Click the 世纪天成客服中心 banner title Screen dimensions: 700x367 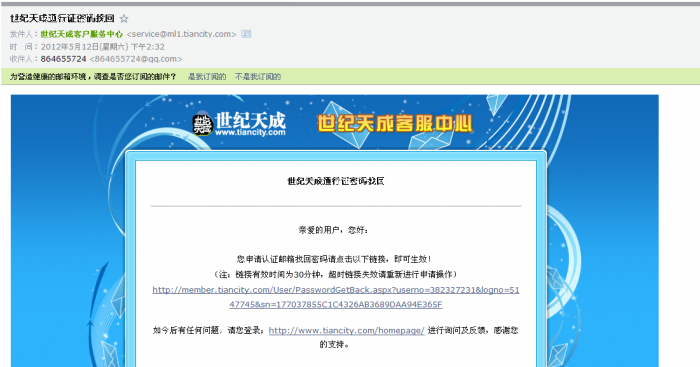point(395,124)
